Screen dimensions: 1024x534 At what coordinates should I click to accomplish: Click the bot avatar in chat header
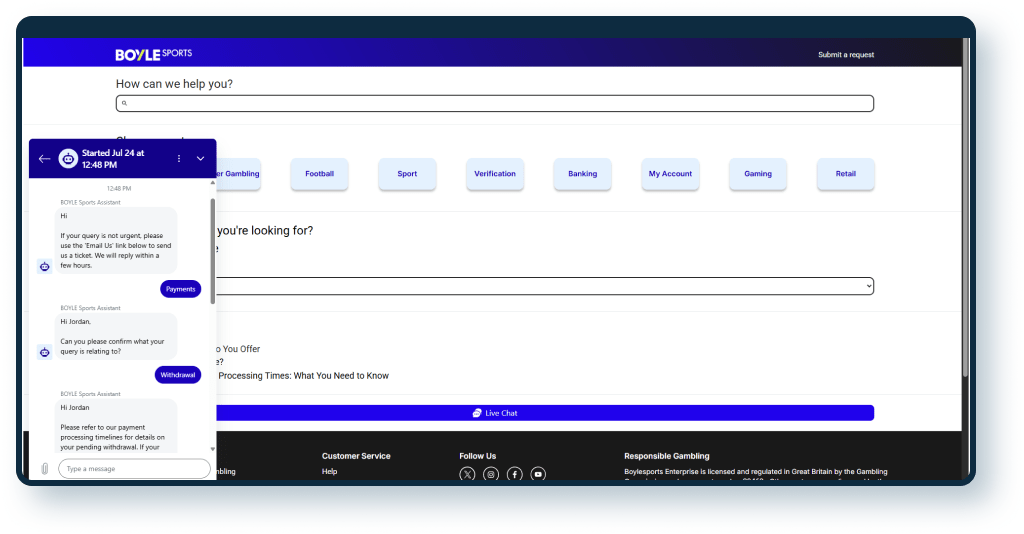point(68,158)
